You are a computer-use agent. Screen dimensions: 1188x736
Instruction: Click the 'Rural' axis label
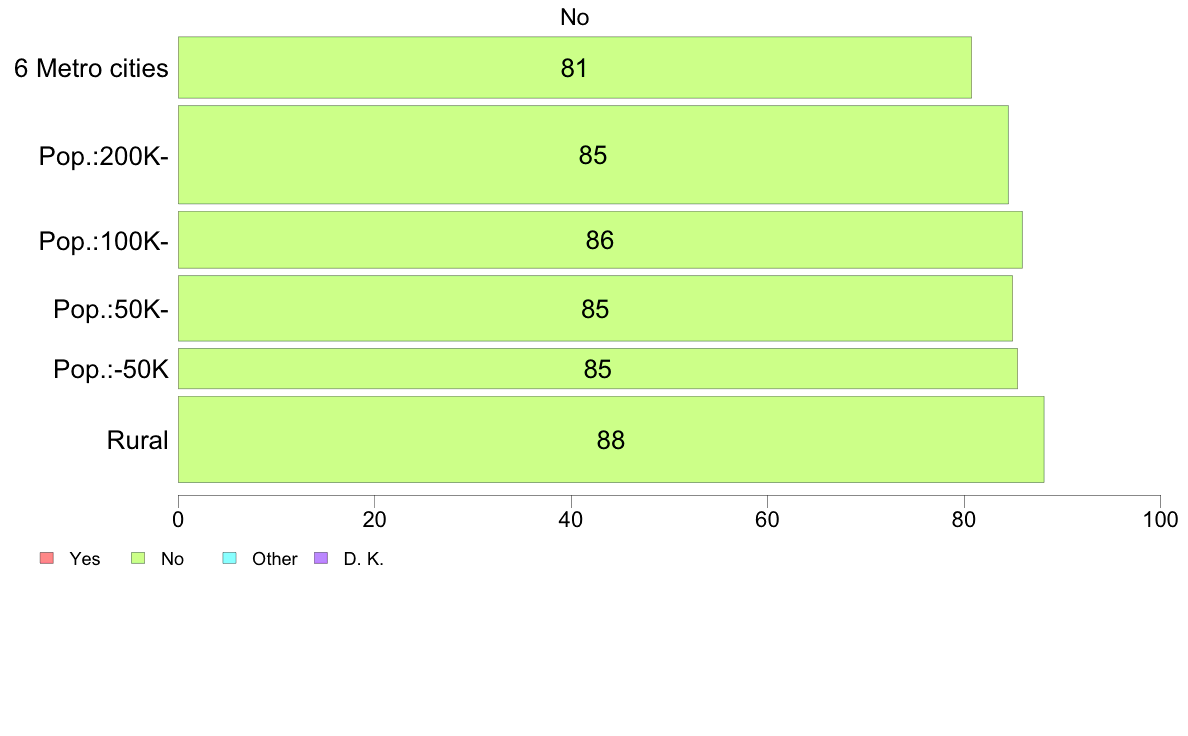click(x=137, y=440)
